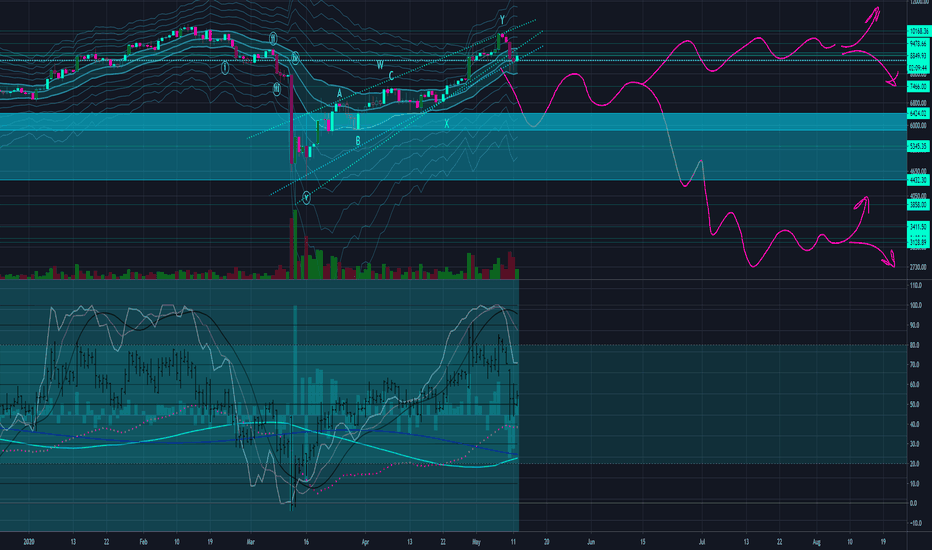Select the B wave label
The height and width of the screenshot is (550, 932).
pyautogui.click(x=358, y=141)
